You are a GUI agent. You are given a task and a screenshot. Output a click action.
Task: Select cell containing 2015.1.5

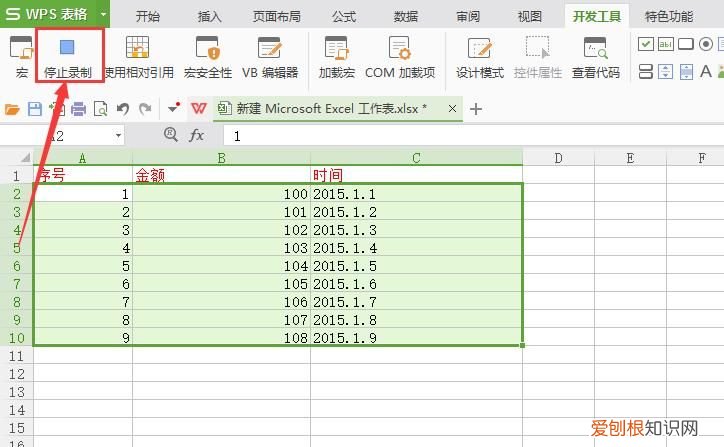pyautogui.click(x=416, y=266)
